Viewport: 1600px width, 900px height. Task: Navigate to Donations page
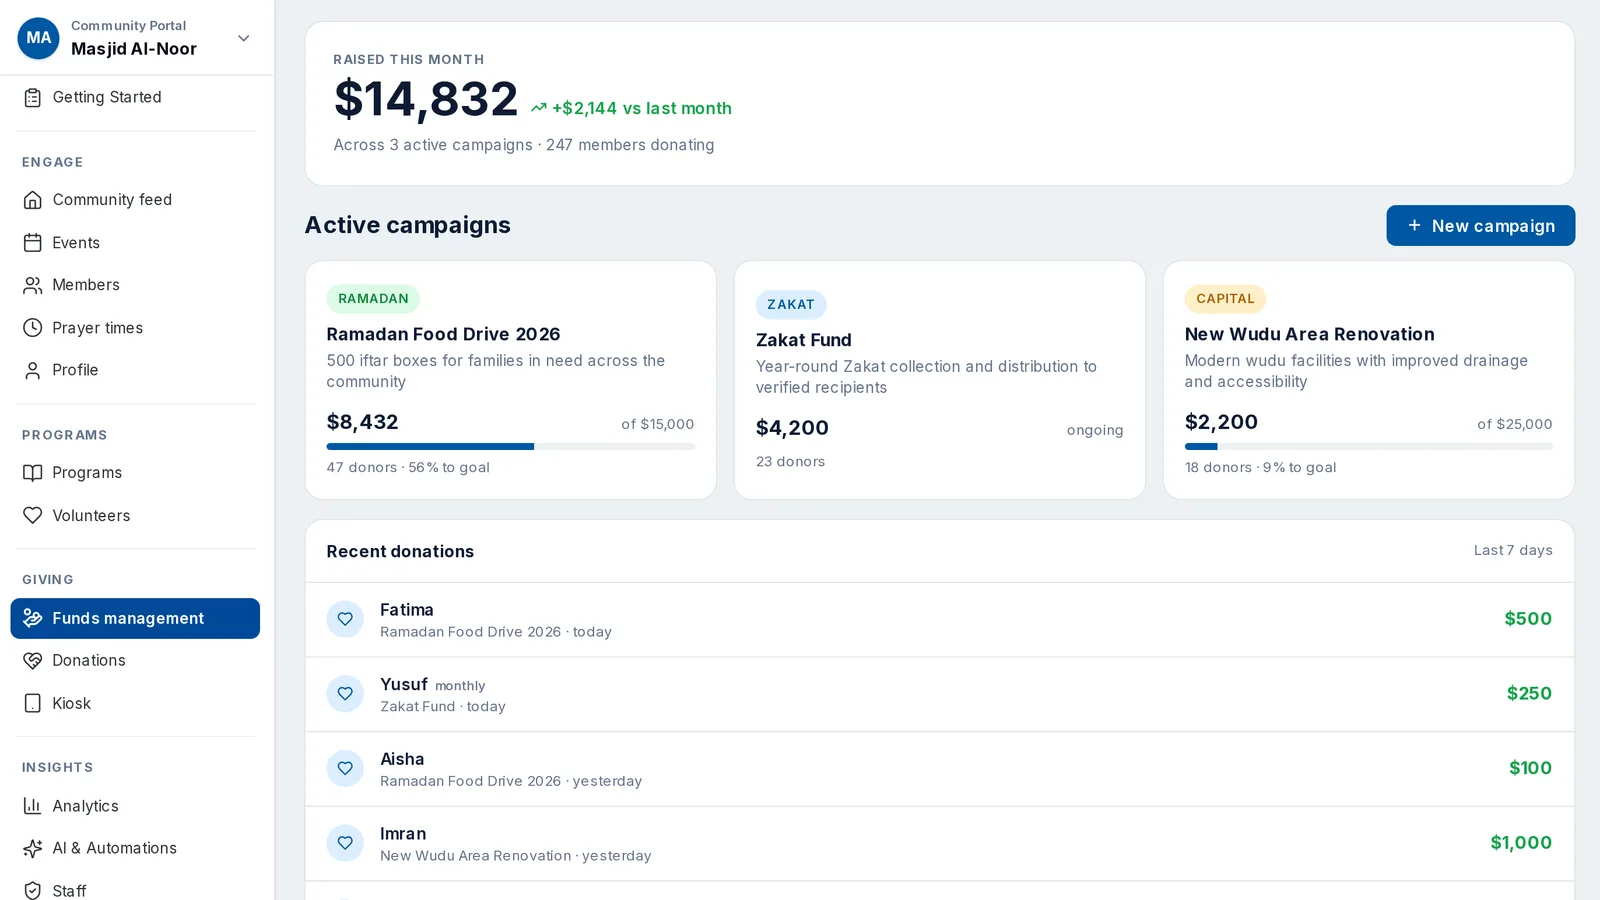[x=135, y=661]
